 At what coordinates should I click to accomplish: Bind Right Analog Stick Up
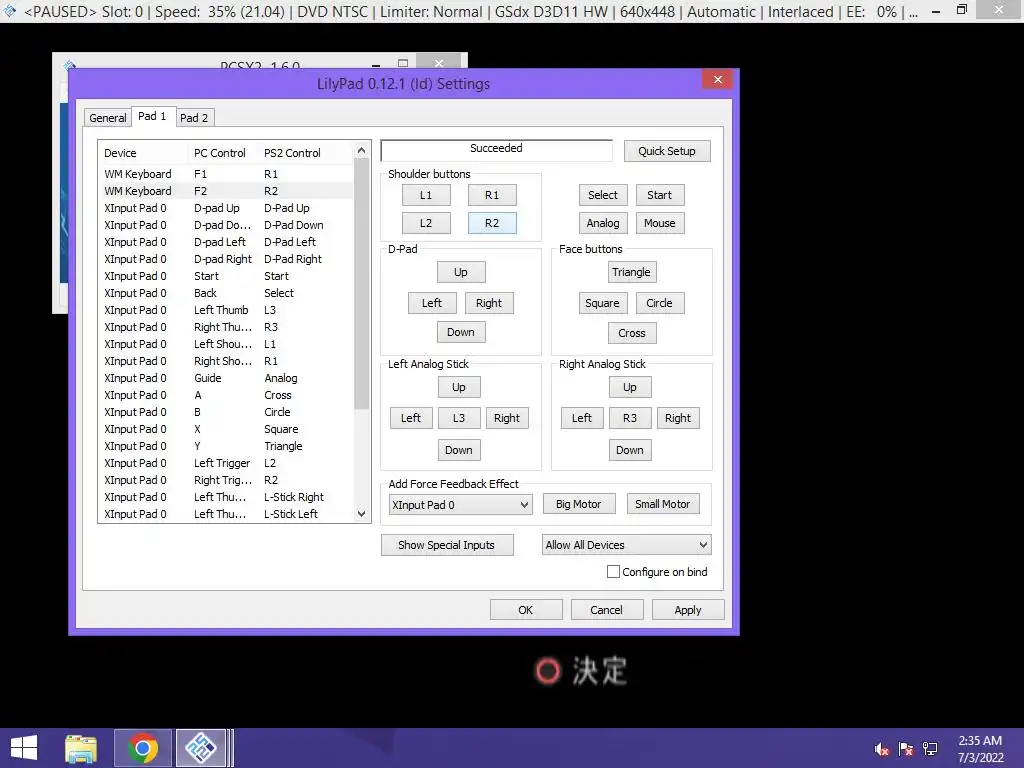coord(630,387)
